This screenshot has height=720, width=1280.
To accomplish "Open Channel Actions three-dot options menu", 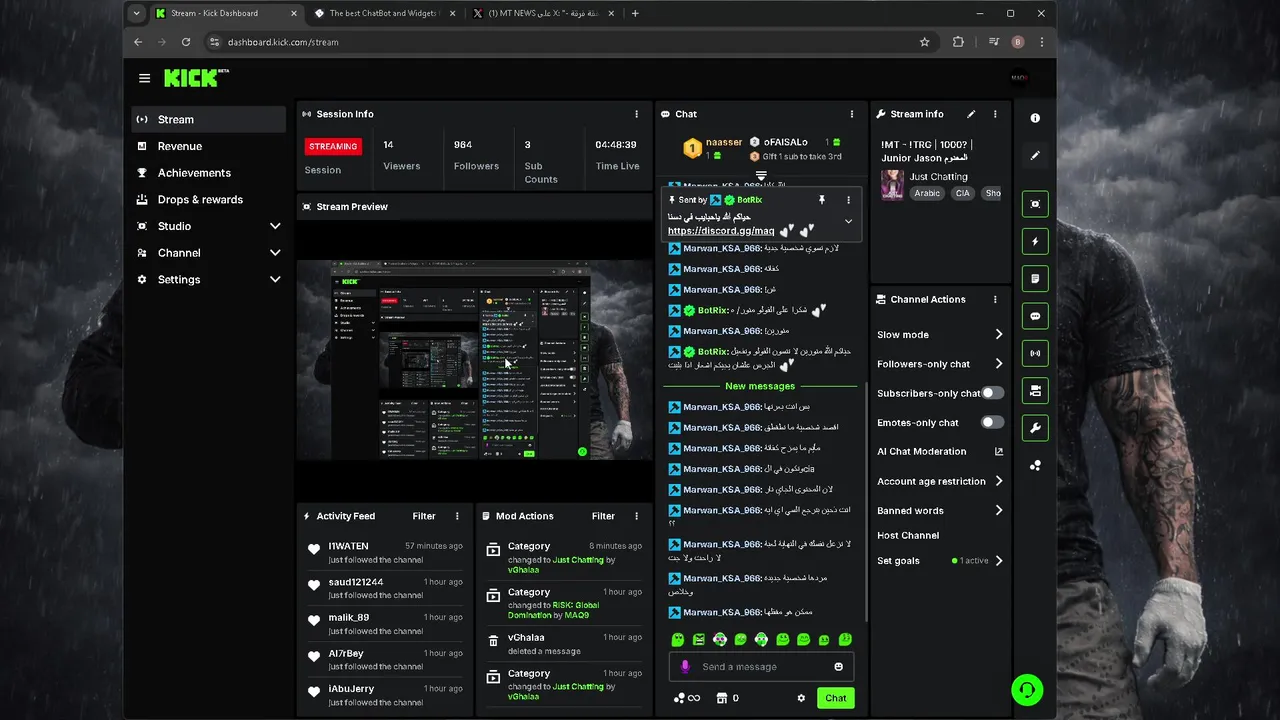I will (x=995, y=300).
